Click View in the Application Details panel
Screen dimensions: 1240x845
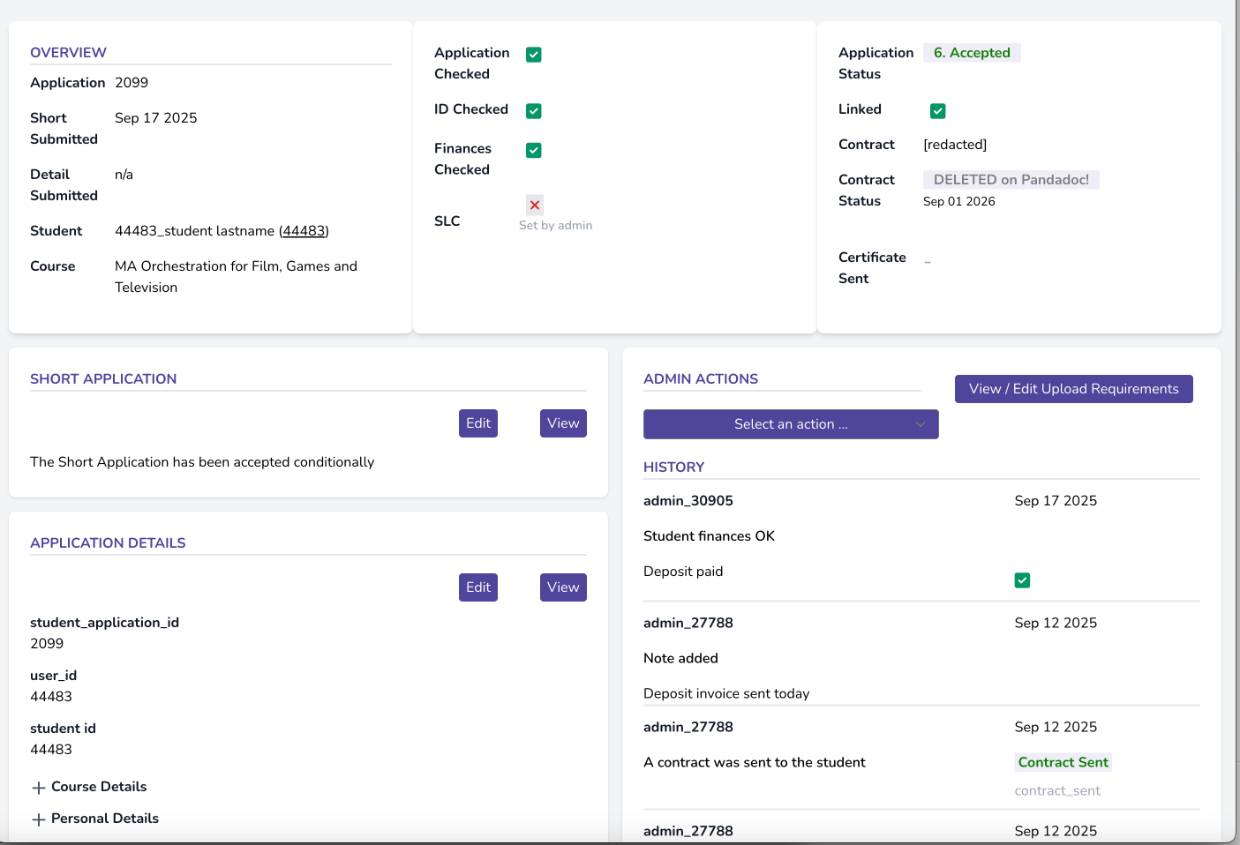(563, 587)
